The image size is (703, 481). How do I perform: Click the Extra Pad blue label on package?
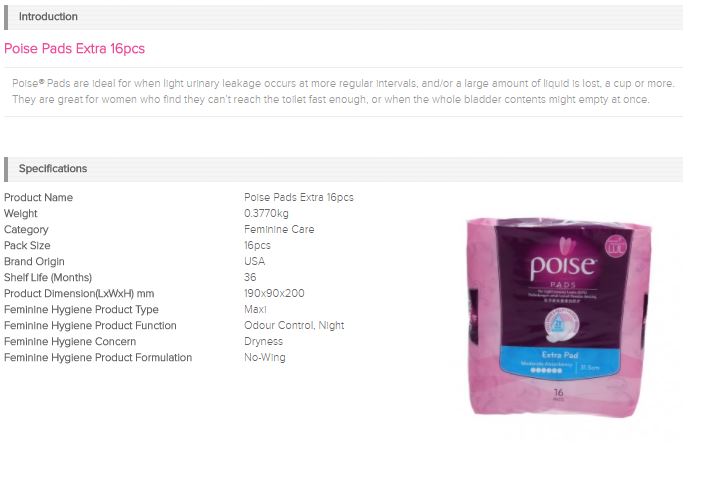tap(560, 362)
